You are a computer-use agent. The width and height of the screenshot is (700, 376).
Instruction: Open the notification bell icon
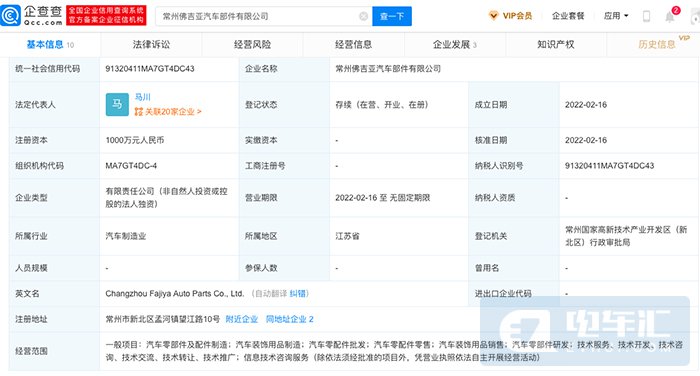click(670, 17)
